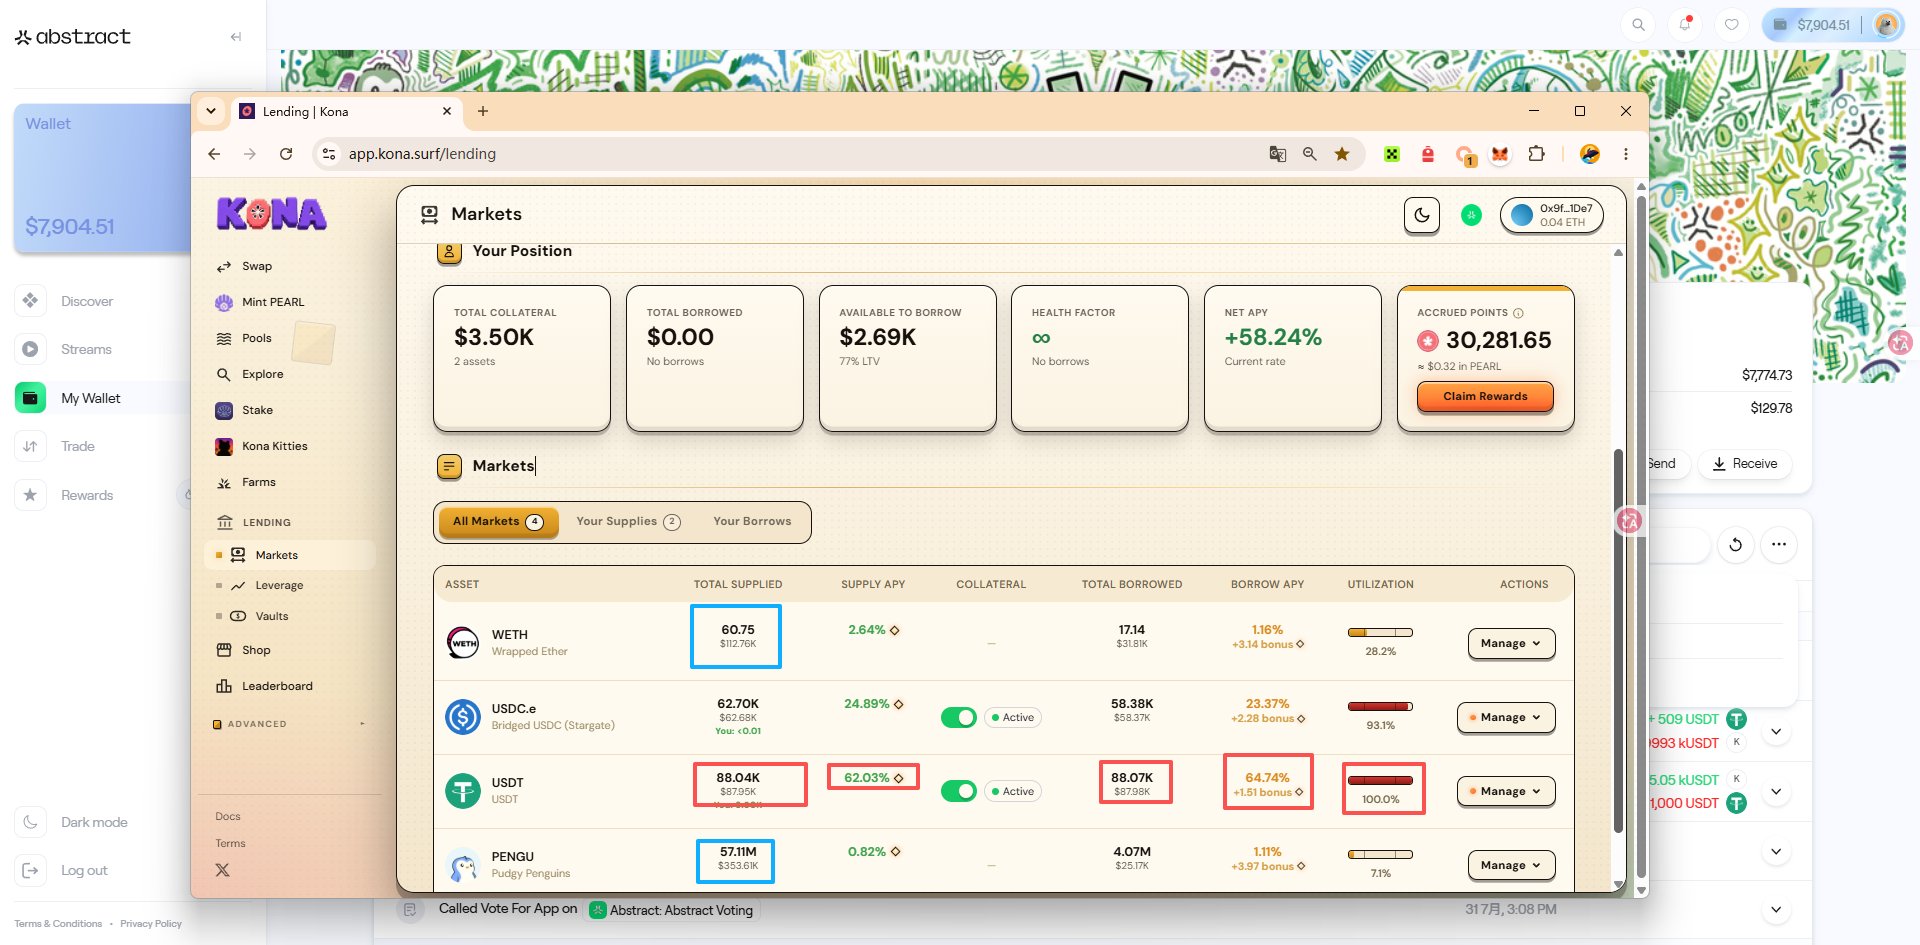1920x945 pixels.
Task: Open the Manage dropdown for USDC.e
Action: tap(1506, 718)
